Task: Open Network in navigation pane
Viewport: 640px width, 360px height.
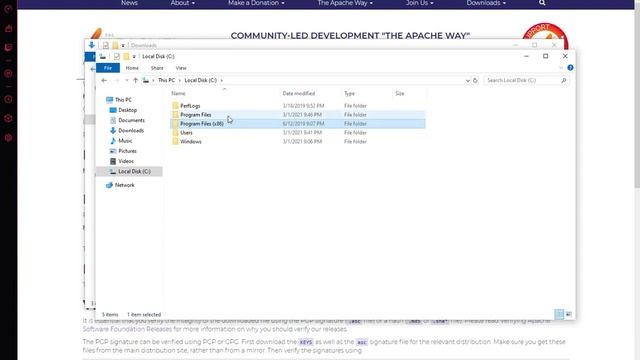Action: point(124,185)
